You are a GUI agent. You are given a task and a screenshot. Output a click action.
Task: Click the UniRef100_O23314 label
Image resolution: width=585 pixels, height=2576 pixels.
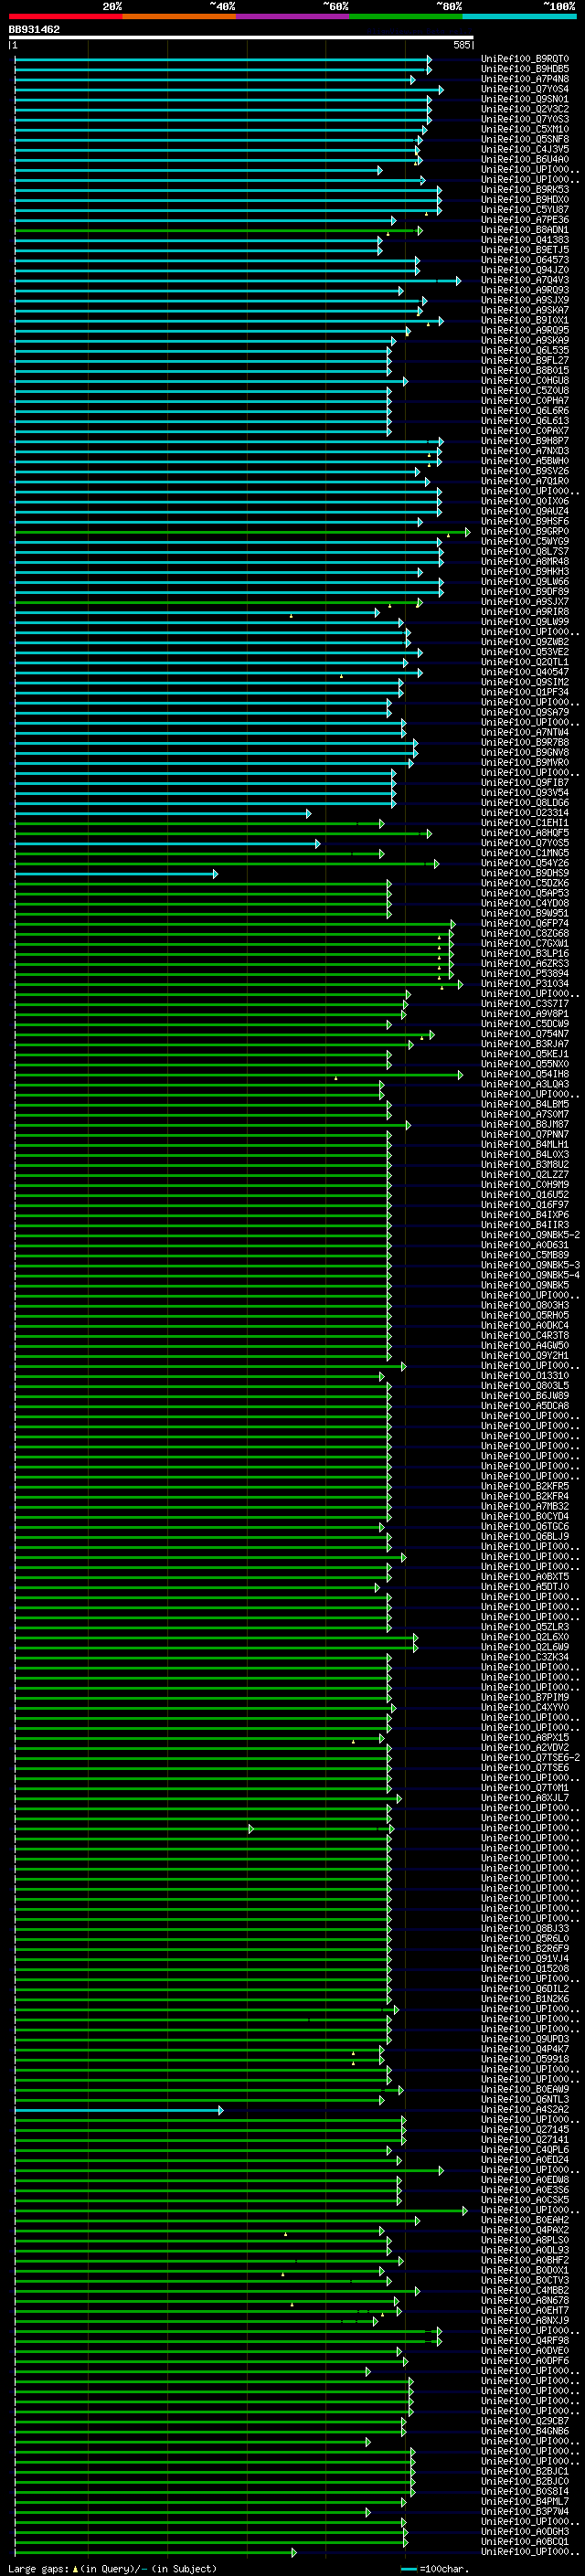tap(525, 813)
